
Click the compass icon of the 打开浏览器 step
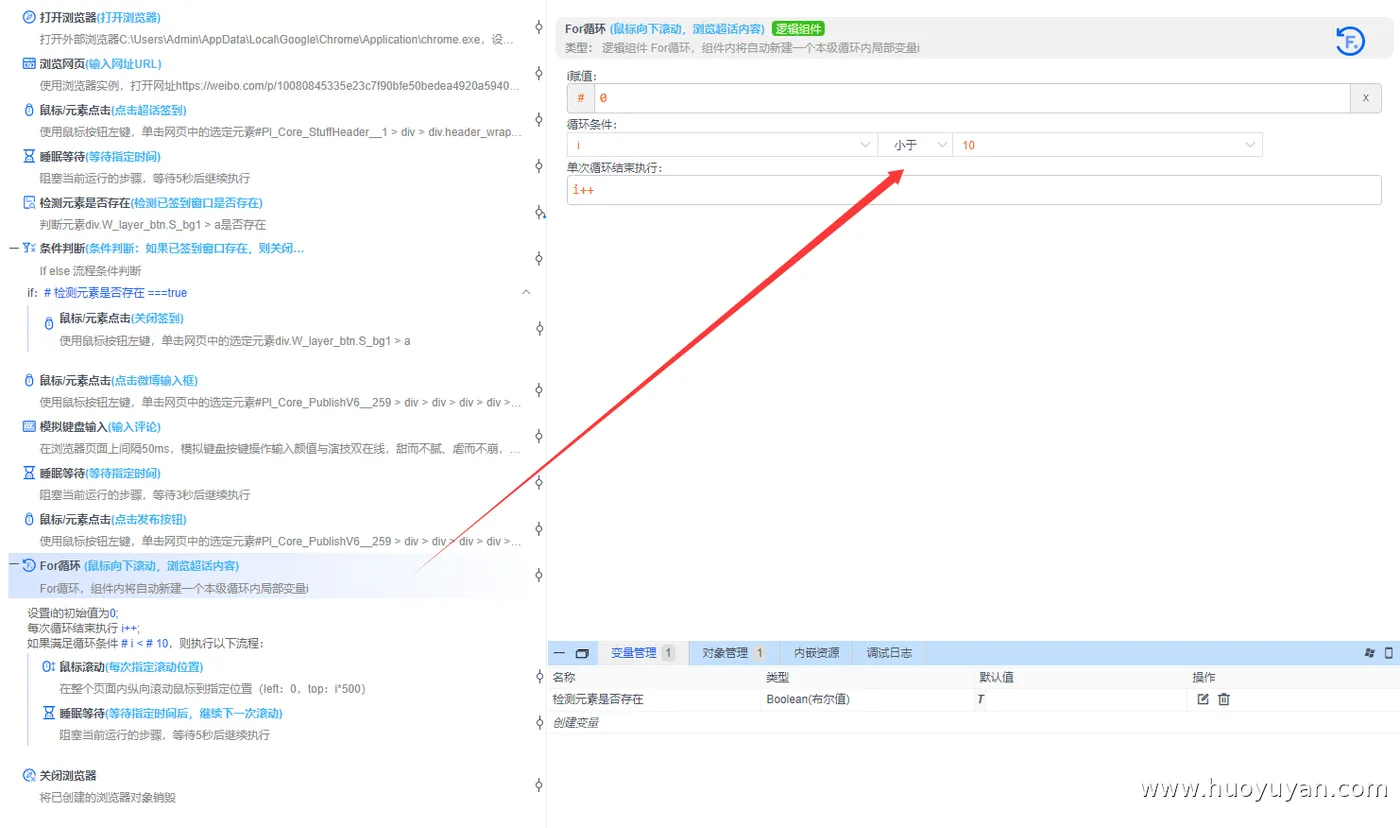(x=29, y=17)
